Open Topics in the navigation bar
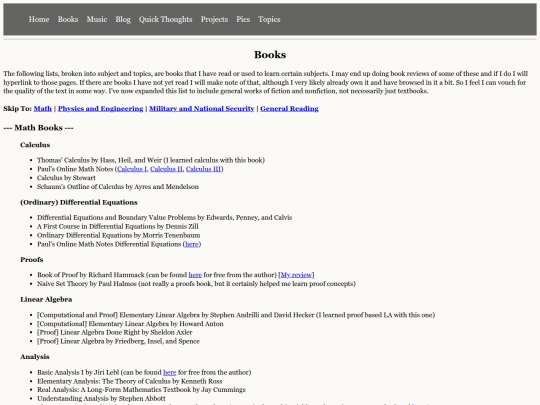 269,19
